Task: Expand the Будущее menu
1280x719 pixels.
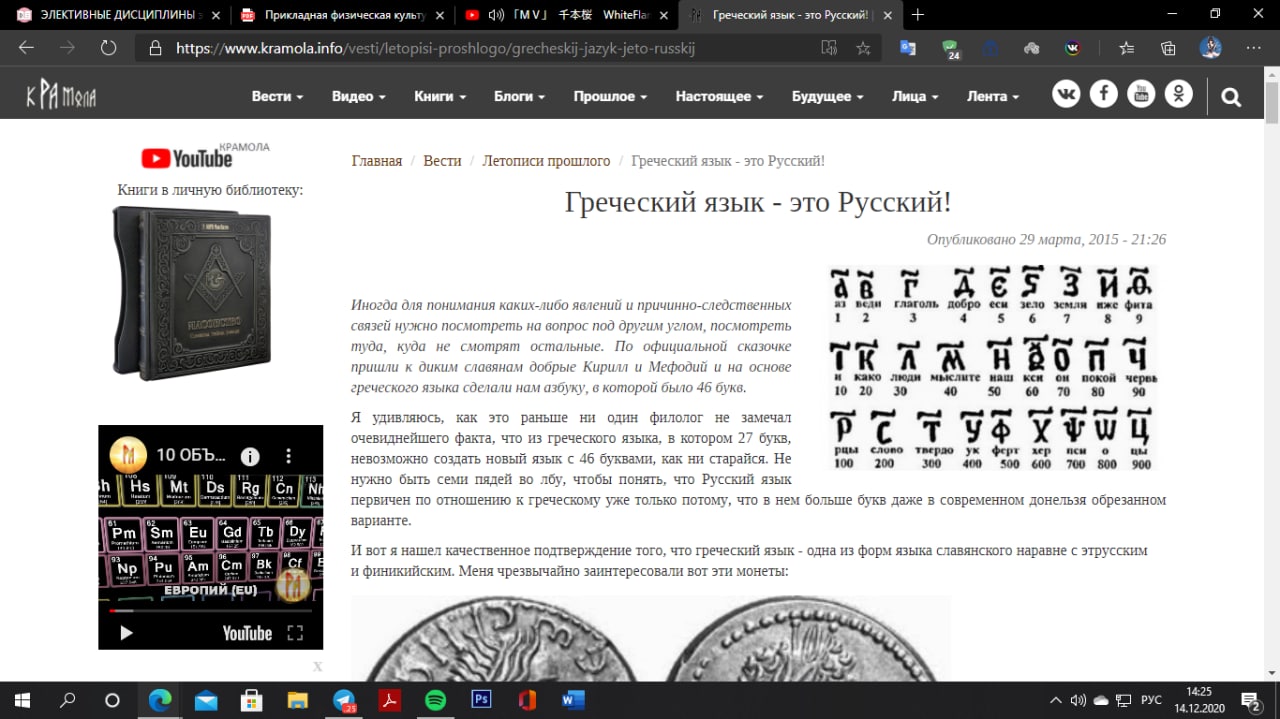Action: [x=828, y=96]
